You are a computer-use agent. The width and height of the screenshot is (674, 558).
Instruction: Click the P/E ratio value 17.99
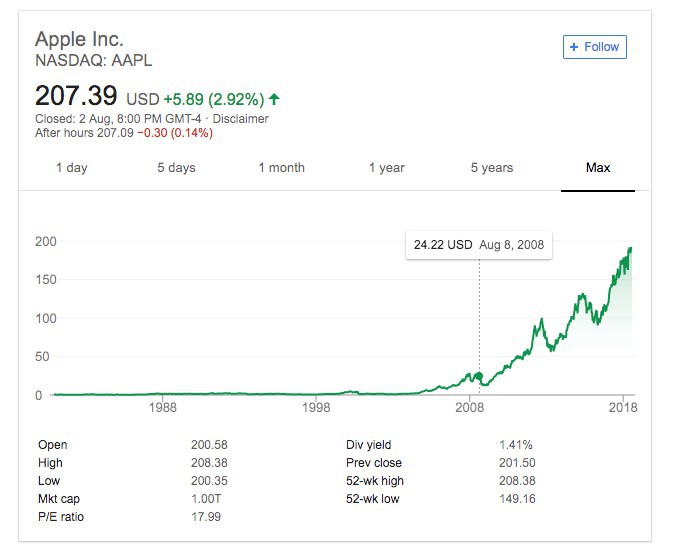pos(206,517)
